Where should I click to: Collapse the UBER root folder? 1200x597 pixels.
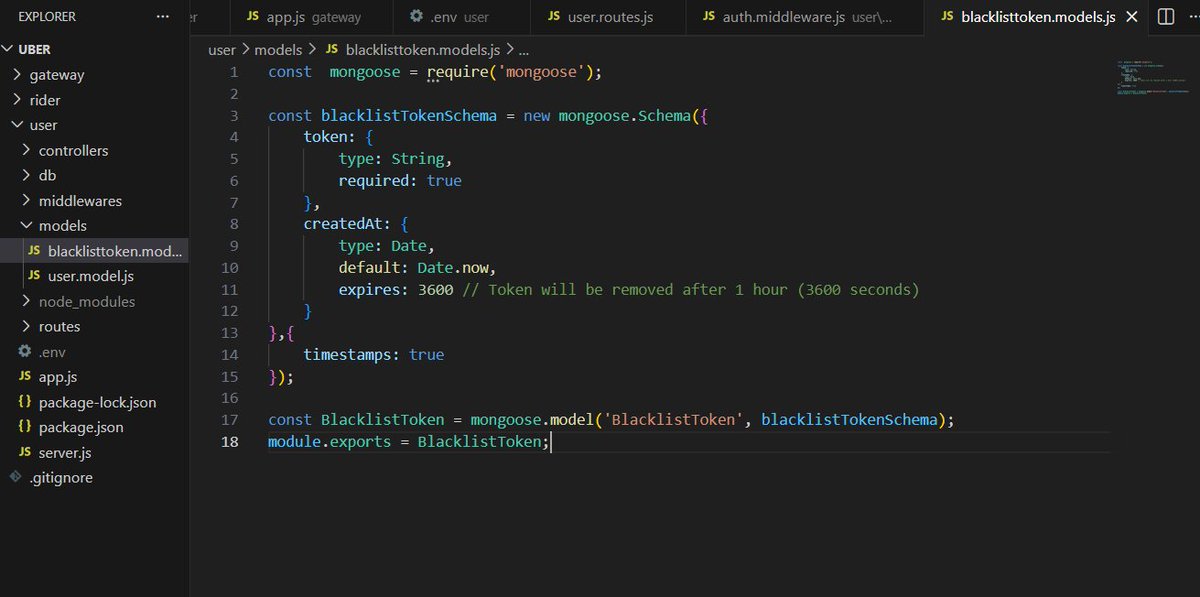click(x=8, y=49)
